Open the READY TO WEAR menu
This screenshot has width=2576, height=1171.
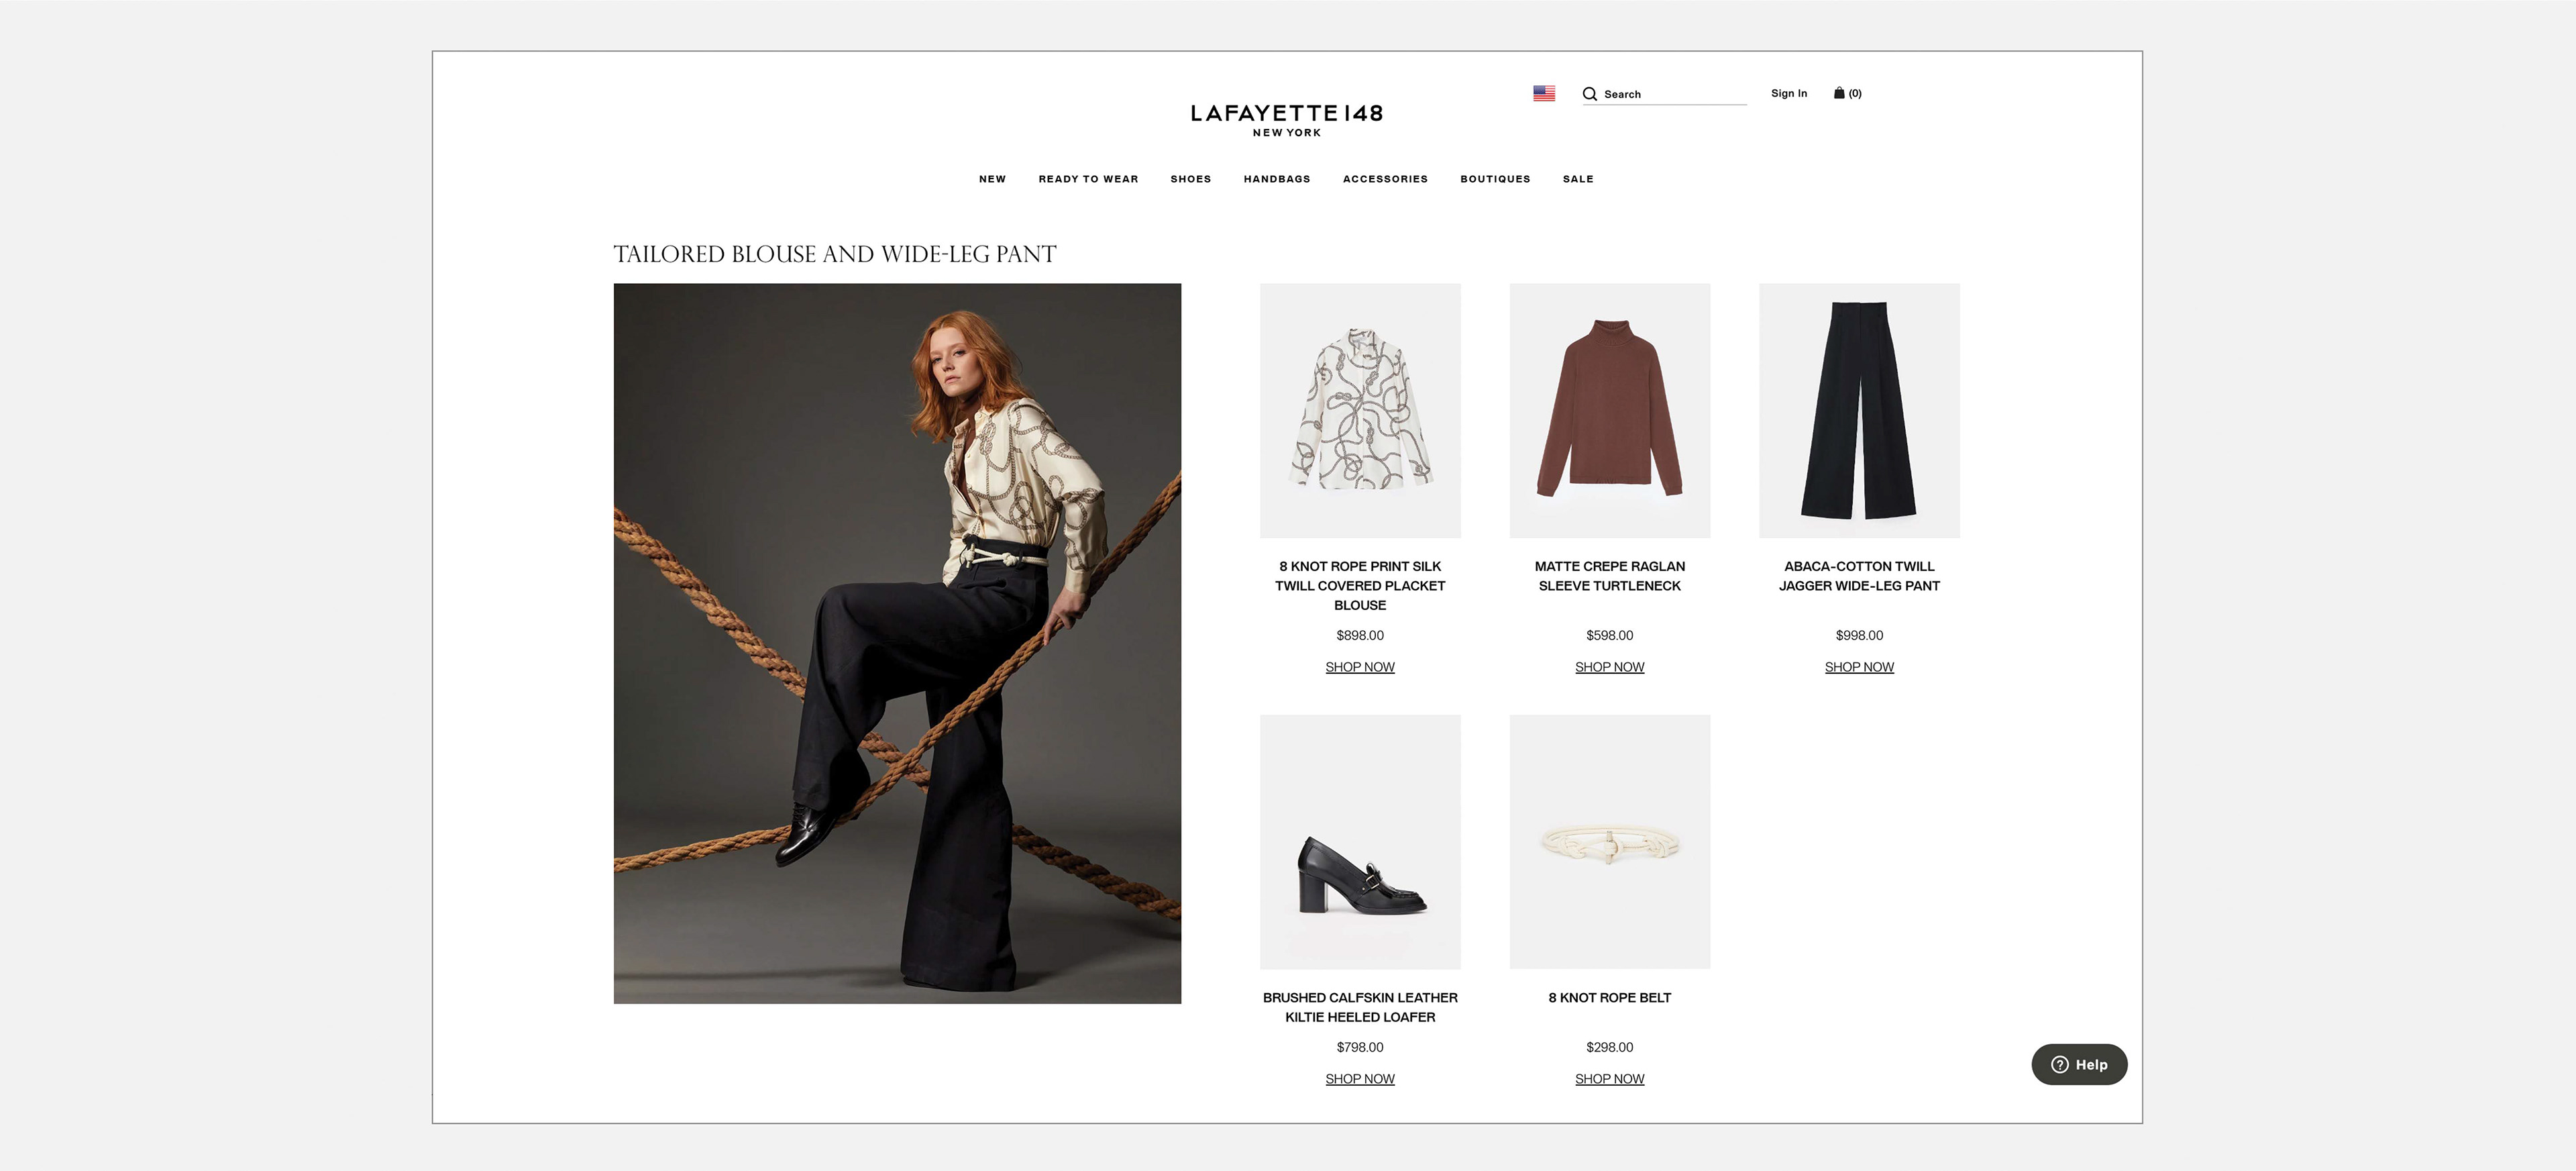1088,179
